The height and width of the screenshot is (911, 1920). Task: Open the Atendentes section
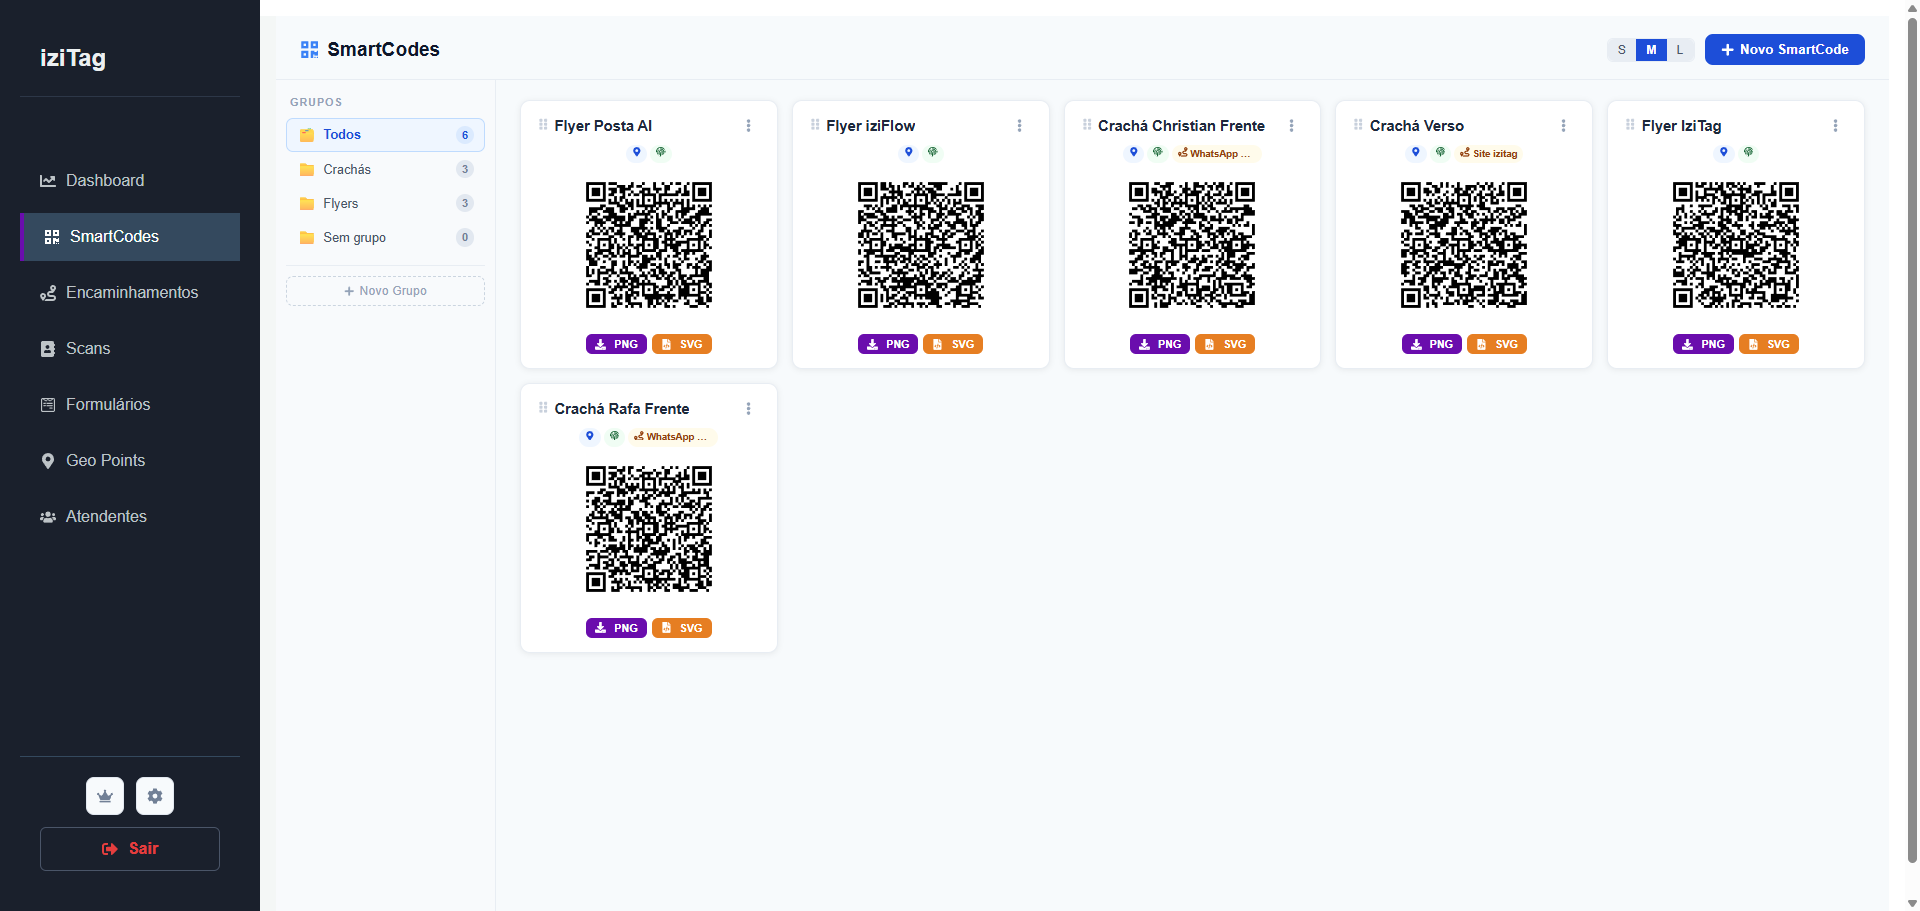click(130, 517)
